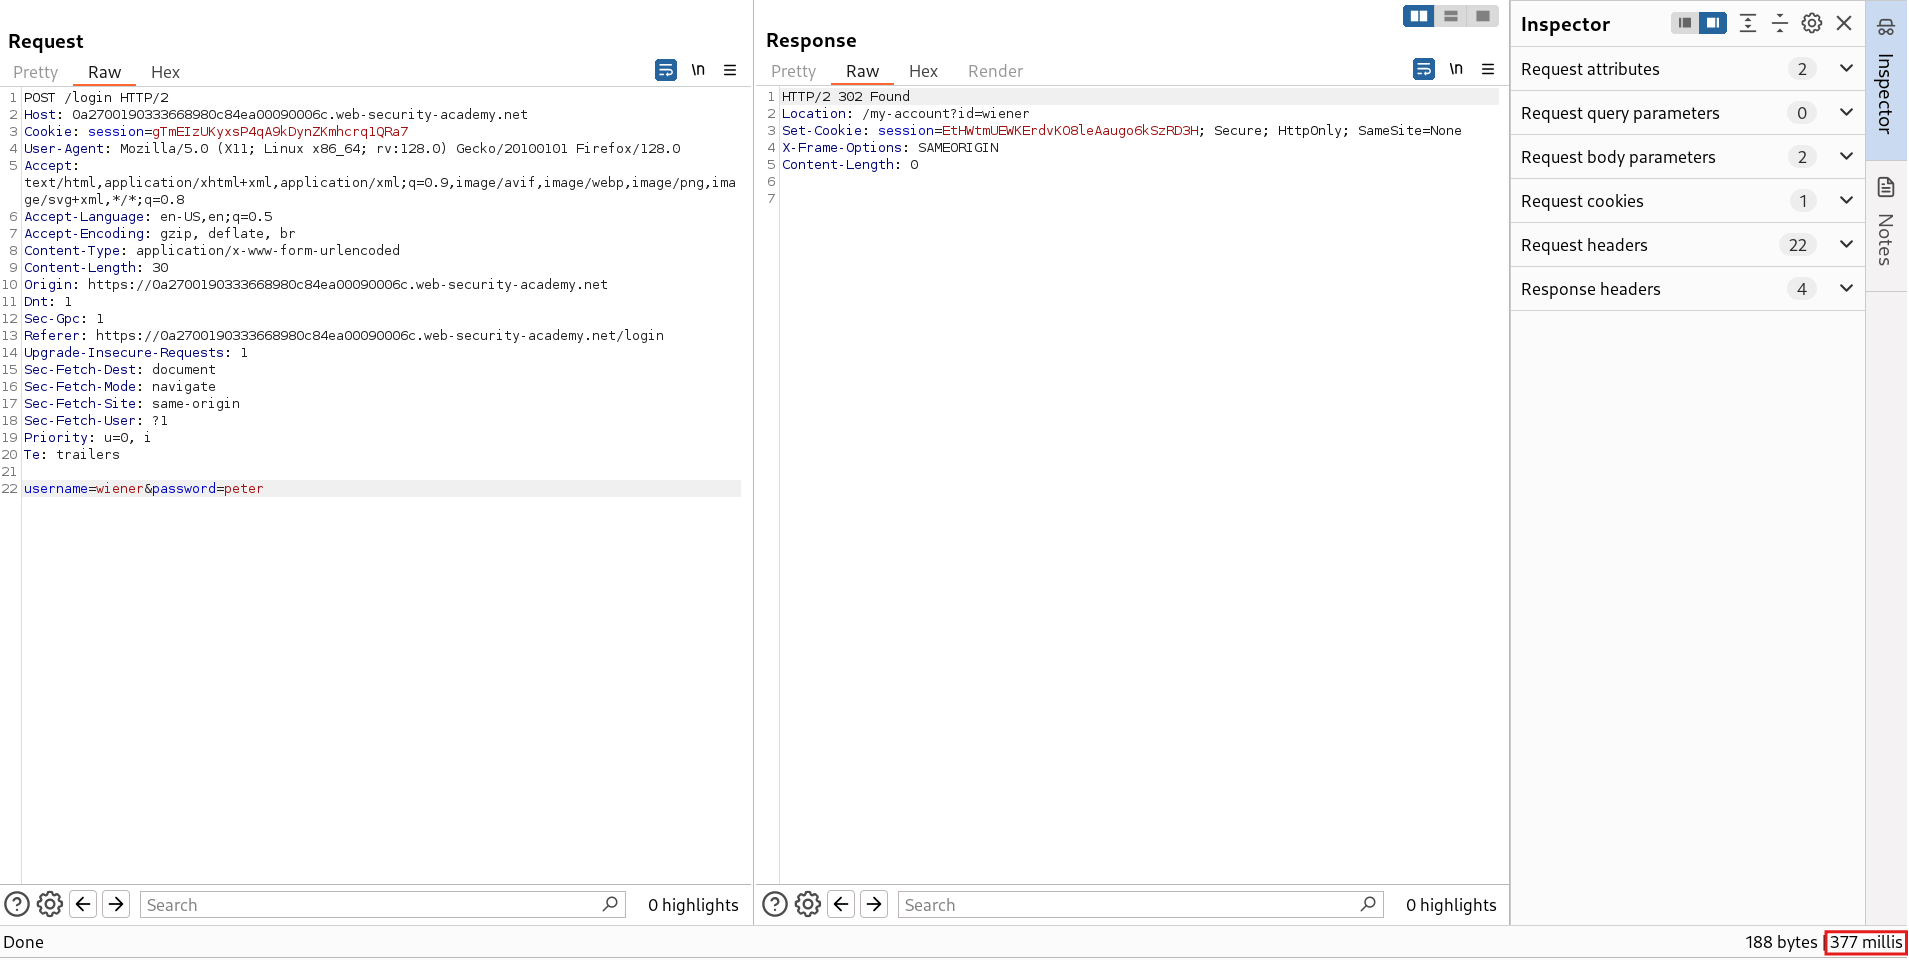
Task: Click the back arrow under the Response panel
Action: (840, 904)
